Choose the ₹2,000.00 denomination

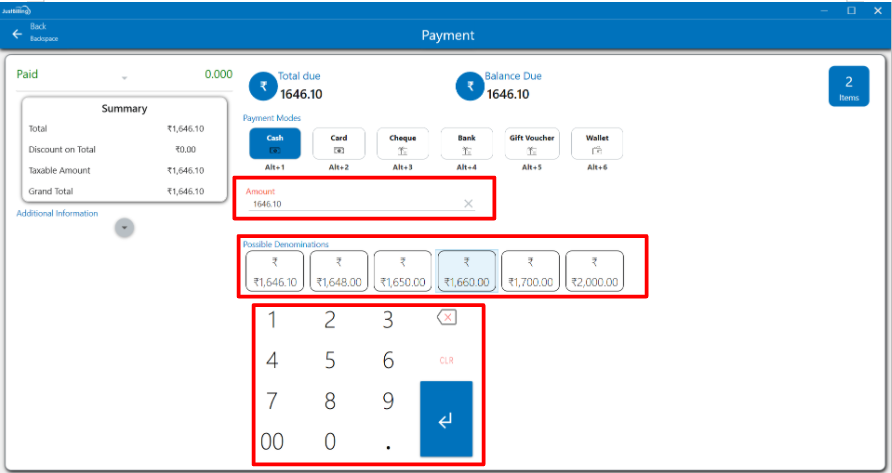tap(594, 272)
